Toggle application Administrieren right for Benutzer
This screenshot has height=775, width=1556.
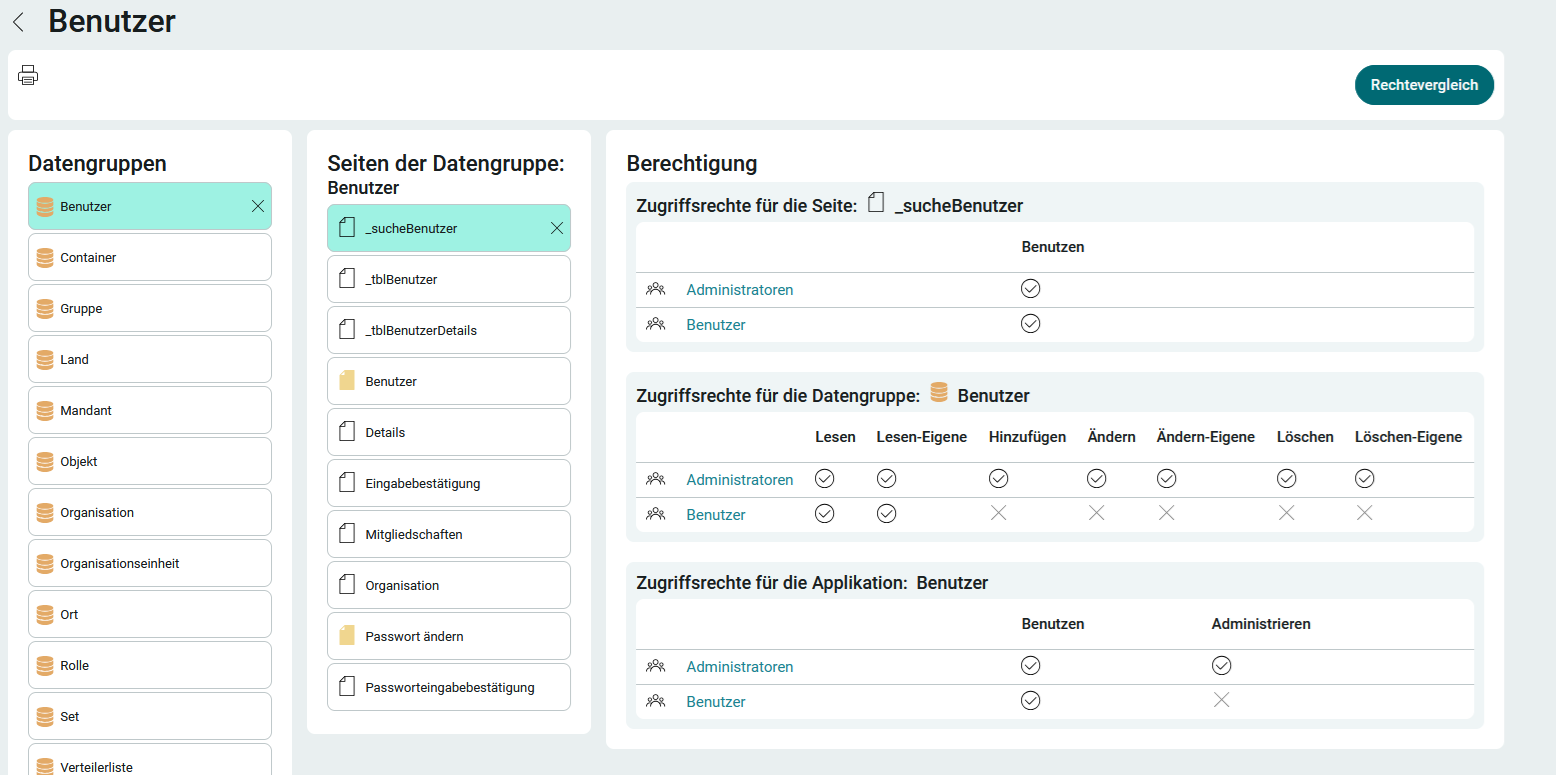1221,700
